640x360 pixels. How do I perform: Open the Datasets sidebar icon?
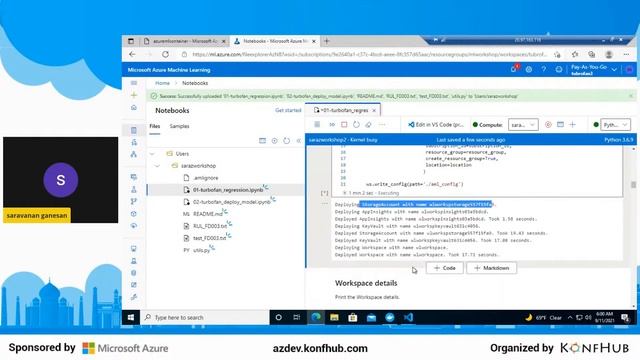coord(134,177)
